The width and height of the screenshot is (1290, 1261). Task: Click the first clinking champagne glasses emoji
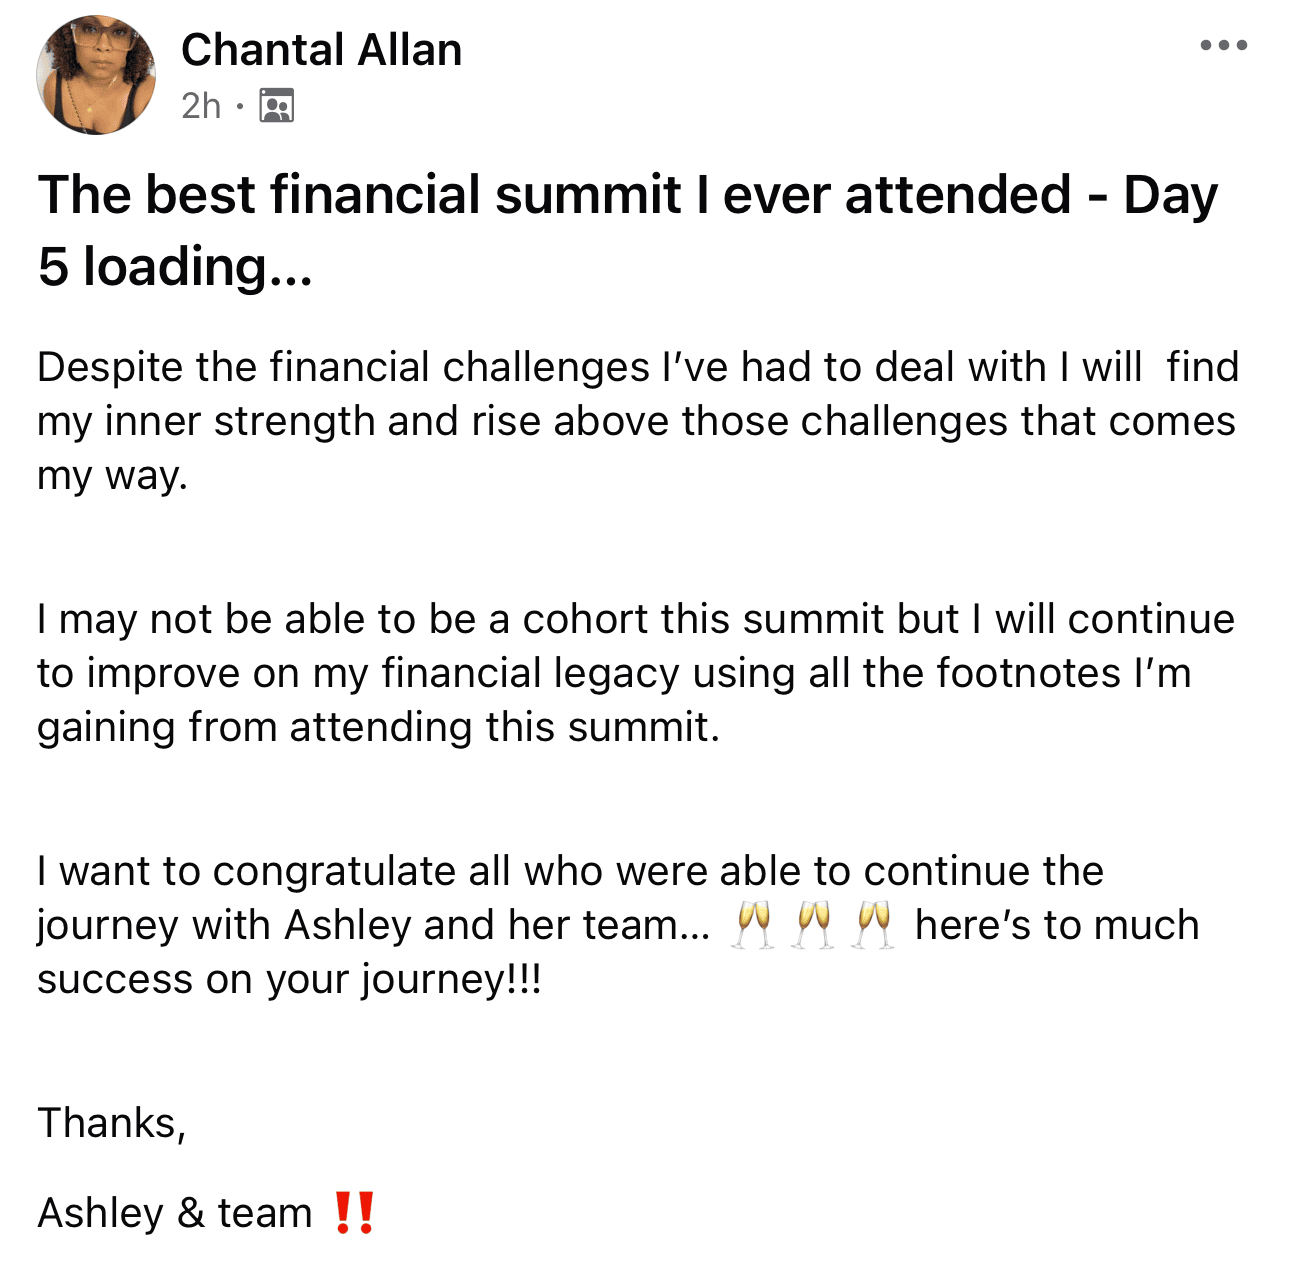pyautogui.click(x=752, y=925)
